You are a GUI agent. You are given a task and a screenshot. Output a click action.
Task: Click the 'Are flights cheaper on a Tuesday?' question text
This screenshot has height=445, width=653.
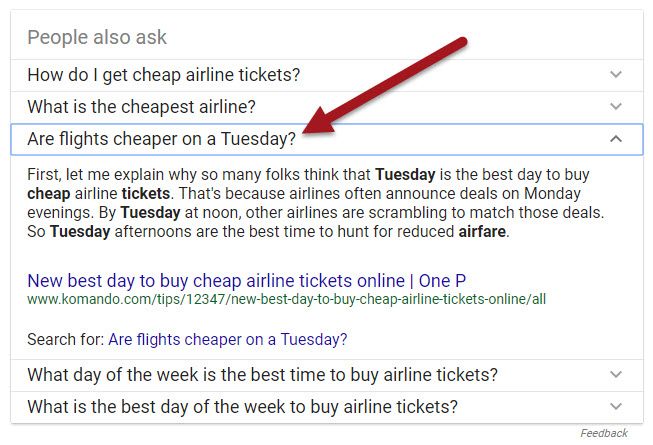[161, 138]
